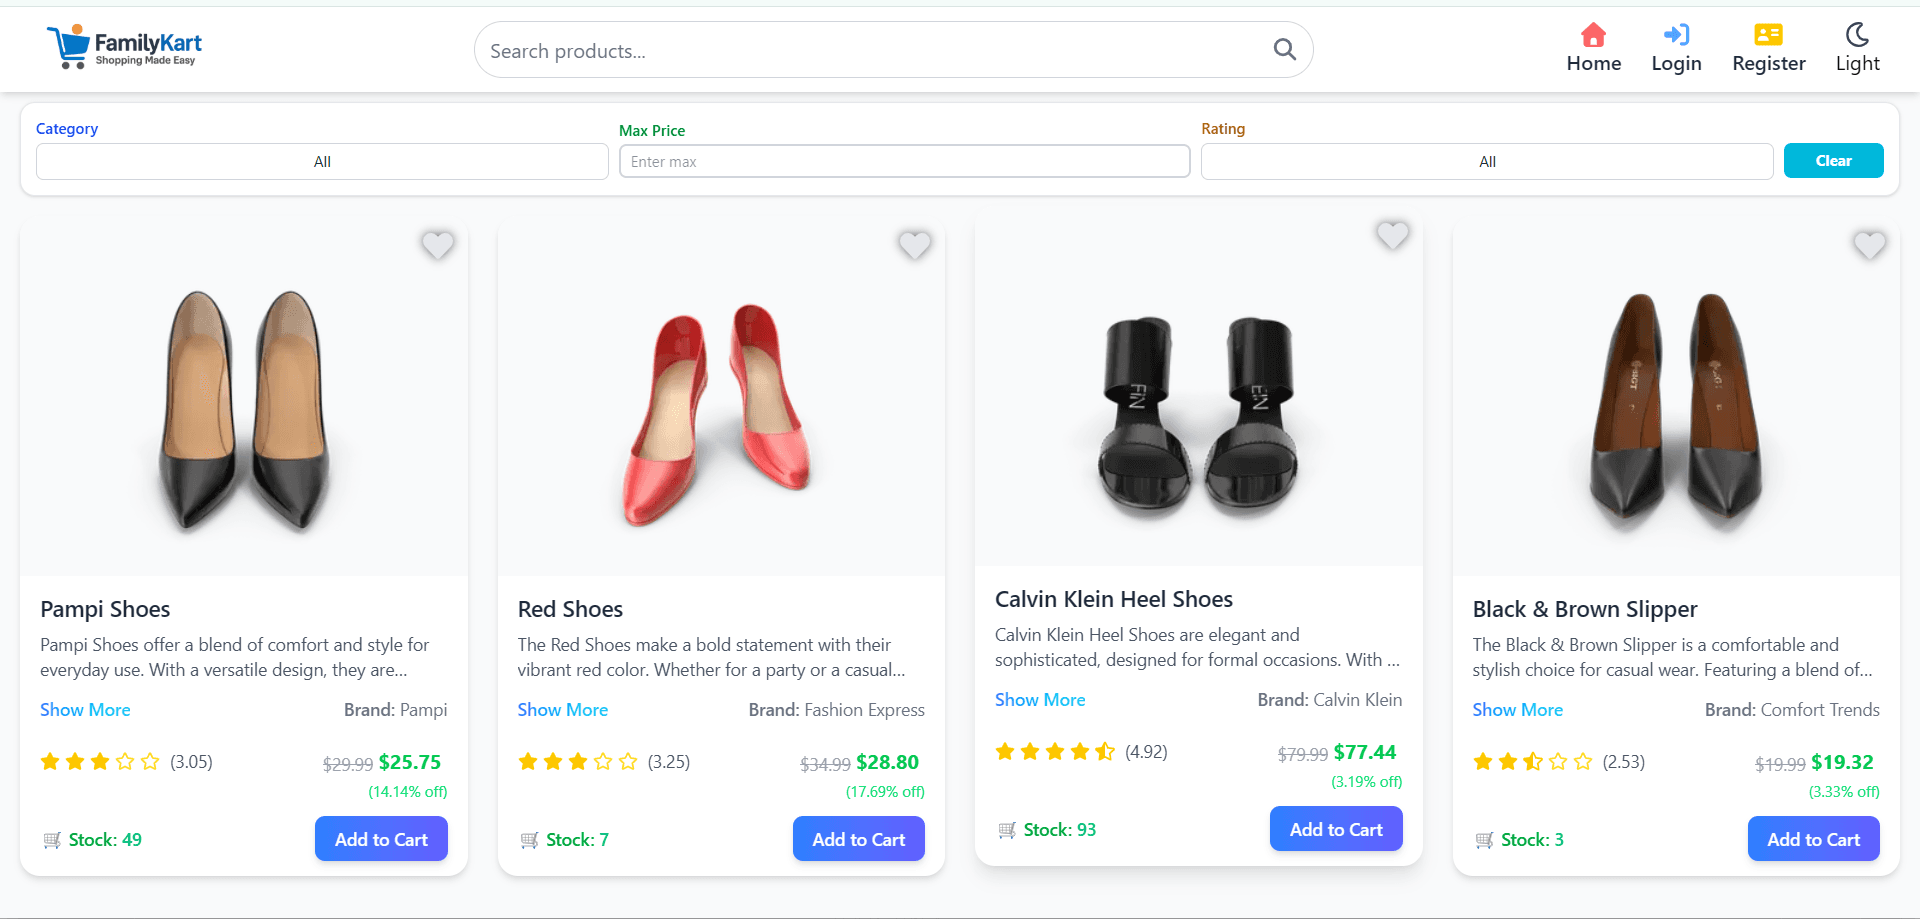Add Pampi Shoes to cart
1920x919 pixels.
point(381,839)
